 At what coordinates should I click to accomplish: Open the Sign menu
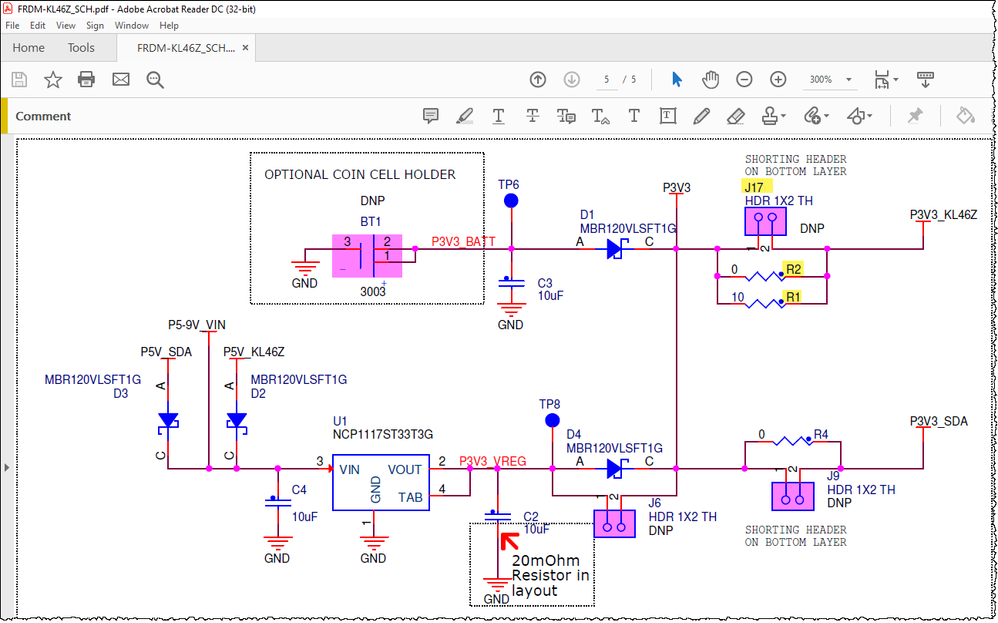(x=95, y=25)
